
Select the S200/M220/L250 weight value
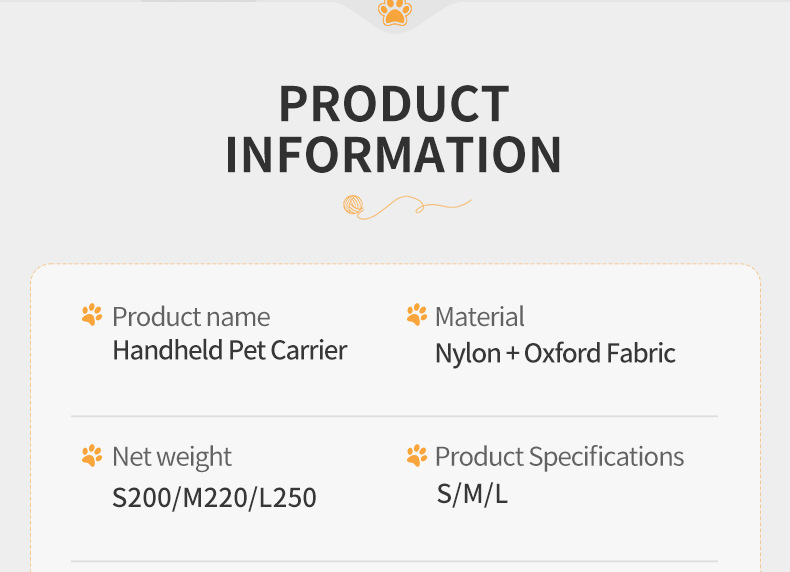[214, 497]
